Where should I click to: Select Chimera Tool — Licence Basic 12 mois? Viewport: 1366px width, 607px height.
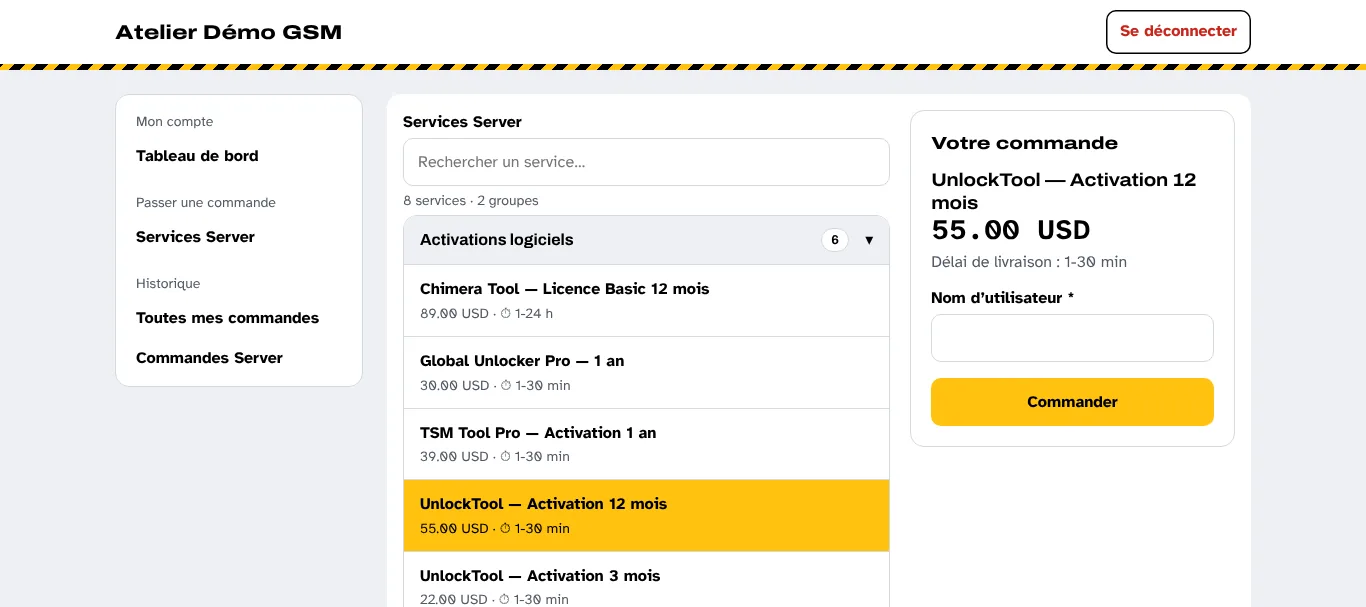coord(646,301)
